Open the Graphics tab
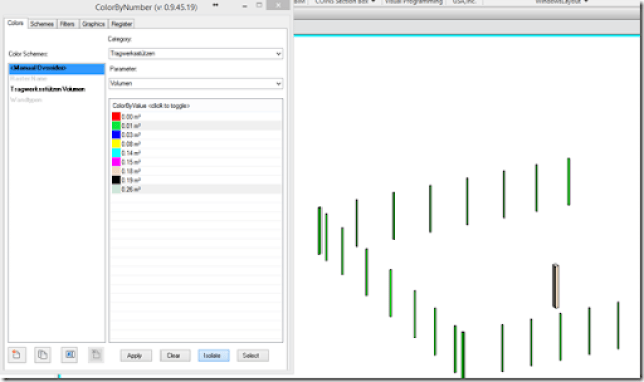The image size is (644, 382). pos(93,24)
